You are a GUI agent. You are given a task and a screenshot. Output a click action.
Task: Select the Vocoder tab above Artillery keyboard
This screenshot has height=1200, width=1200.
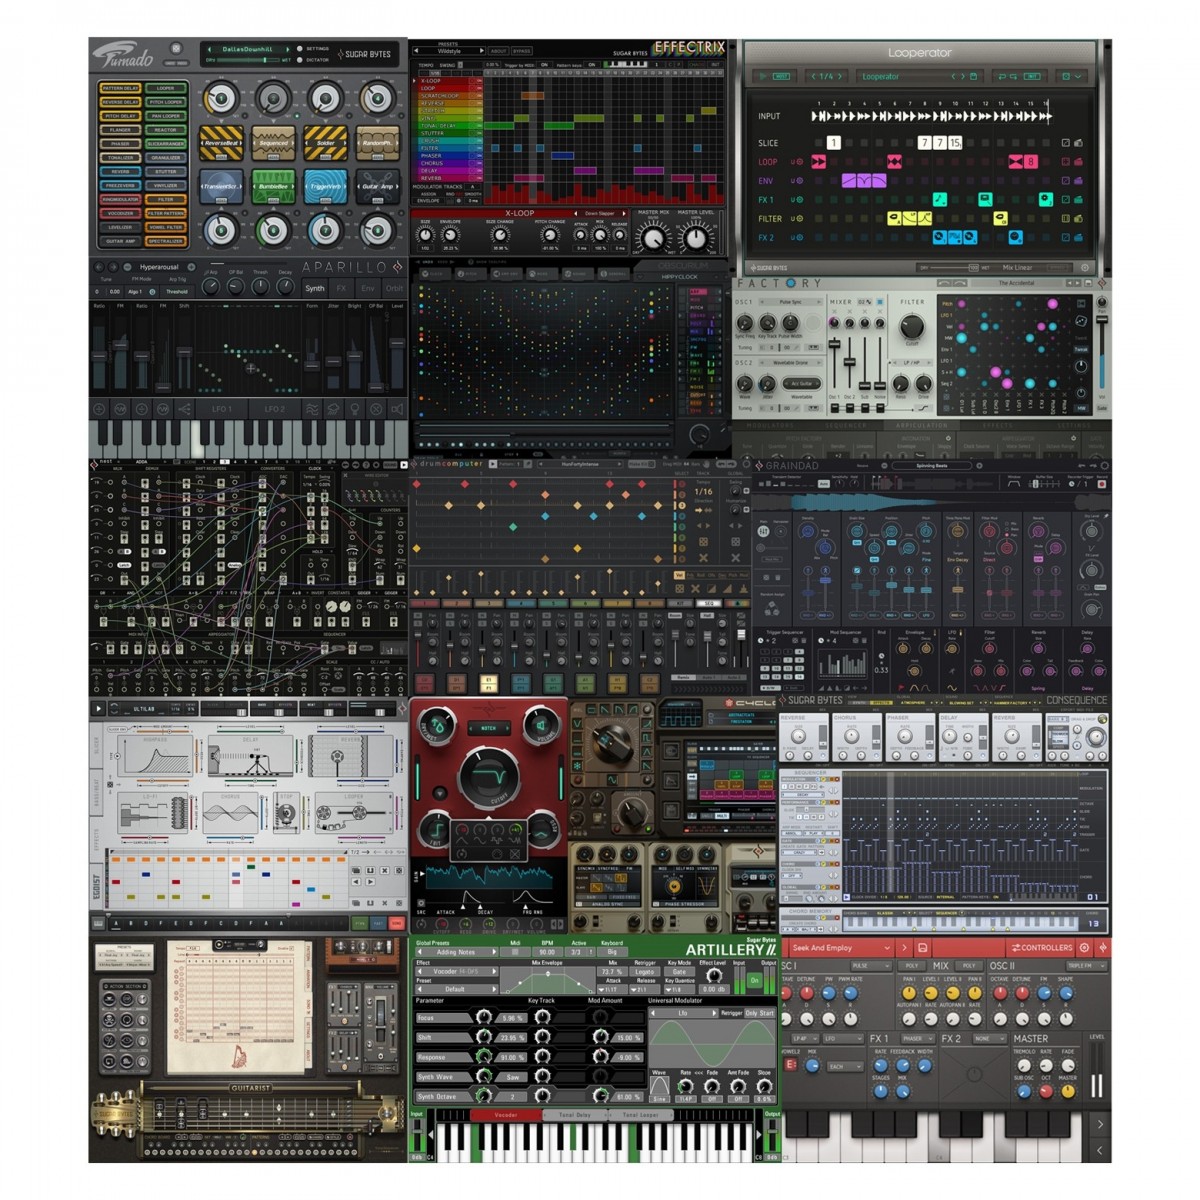pos(506,1114)
